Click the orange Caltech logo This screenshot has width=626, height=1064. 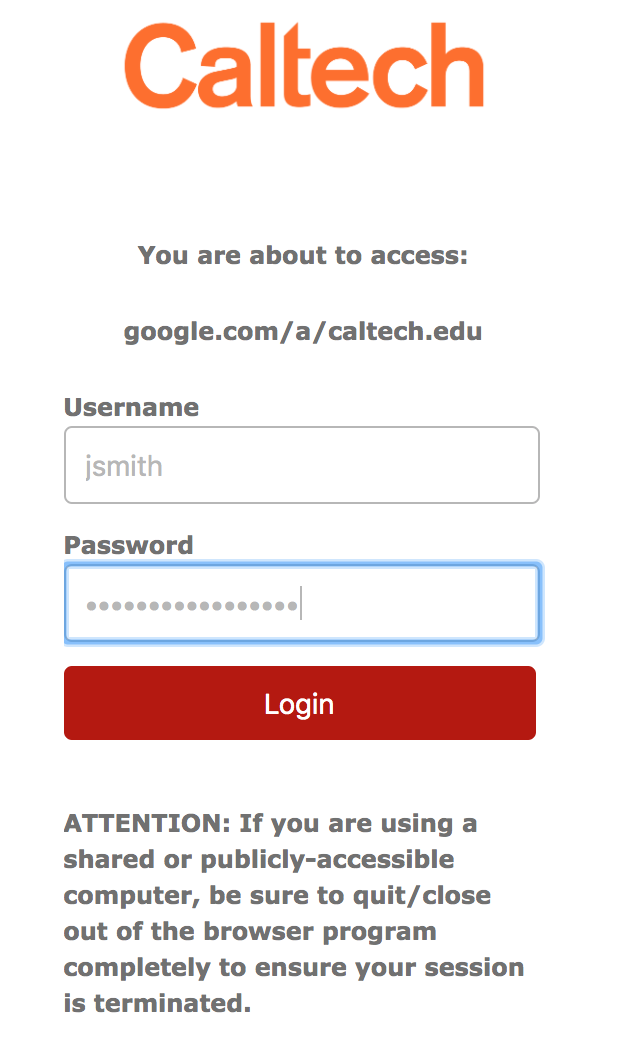(x=304, y=67)
